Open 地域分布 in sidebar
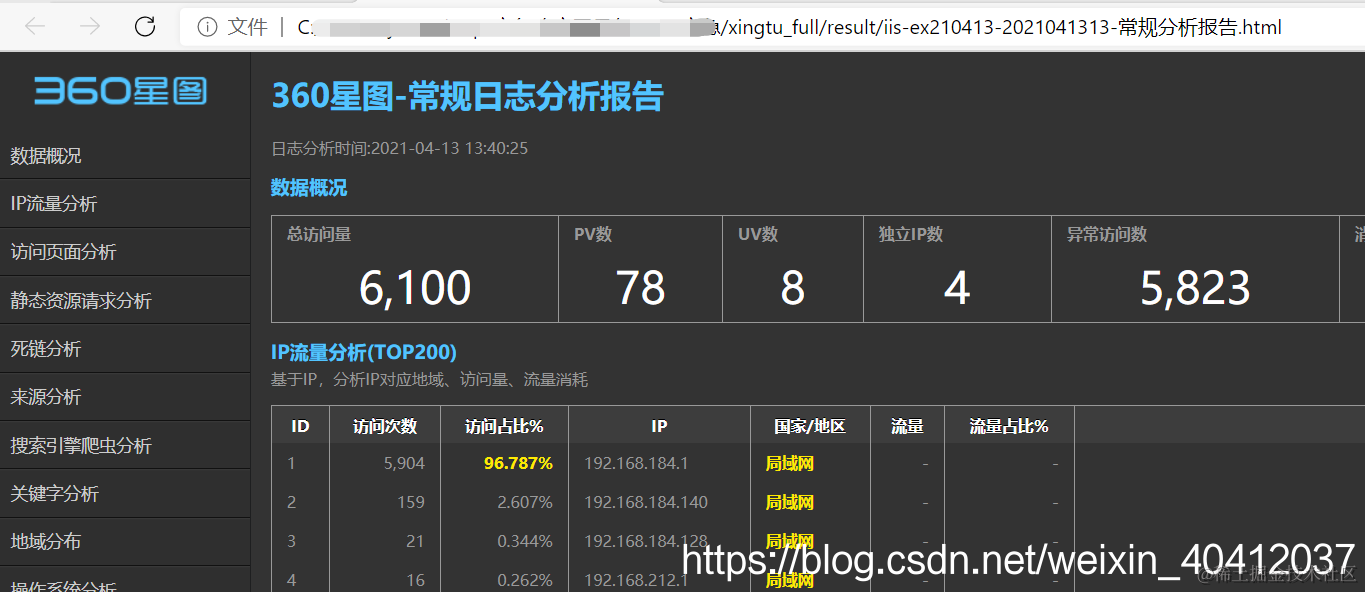1365x592 pixels. pyautogui.click(x=125, y=542)
